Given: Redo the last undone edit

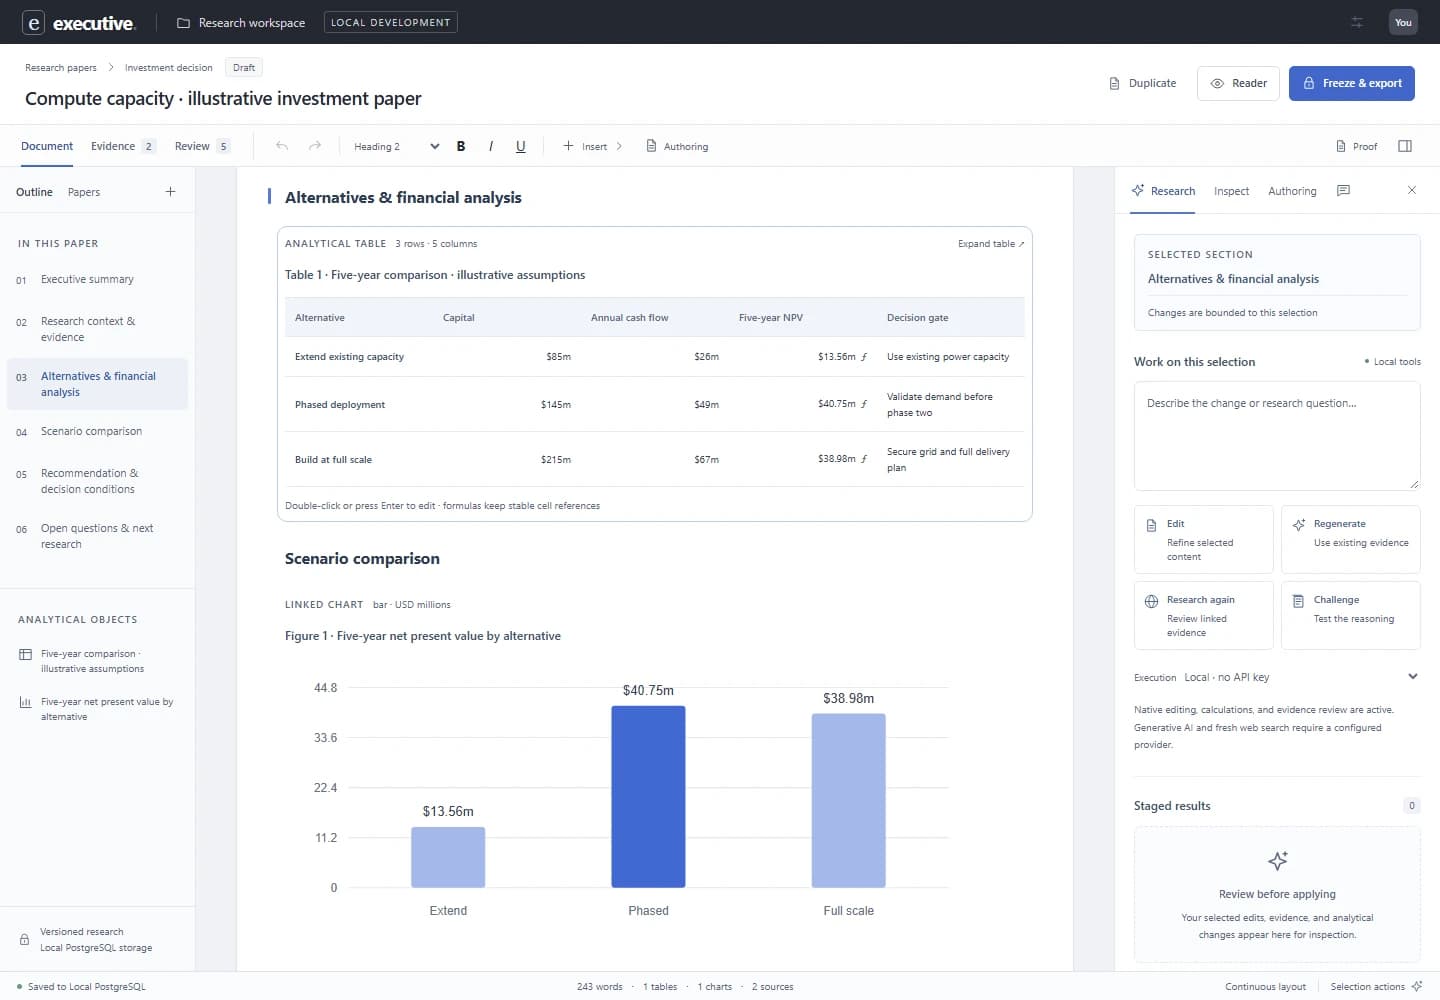Looking at the screenshot, I should point(315,146).
